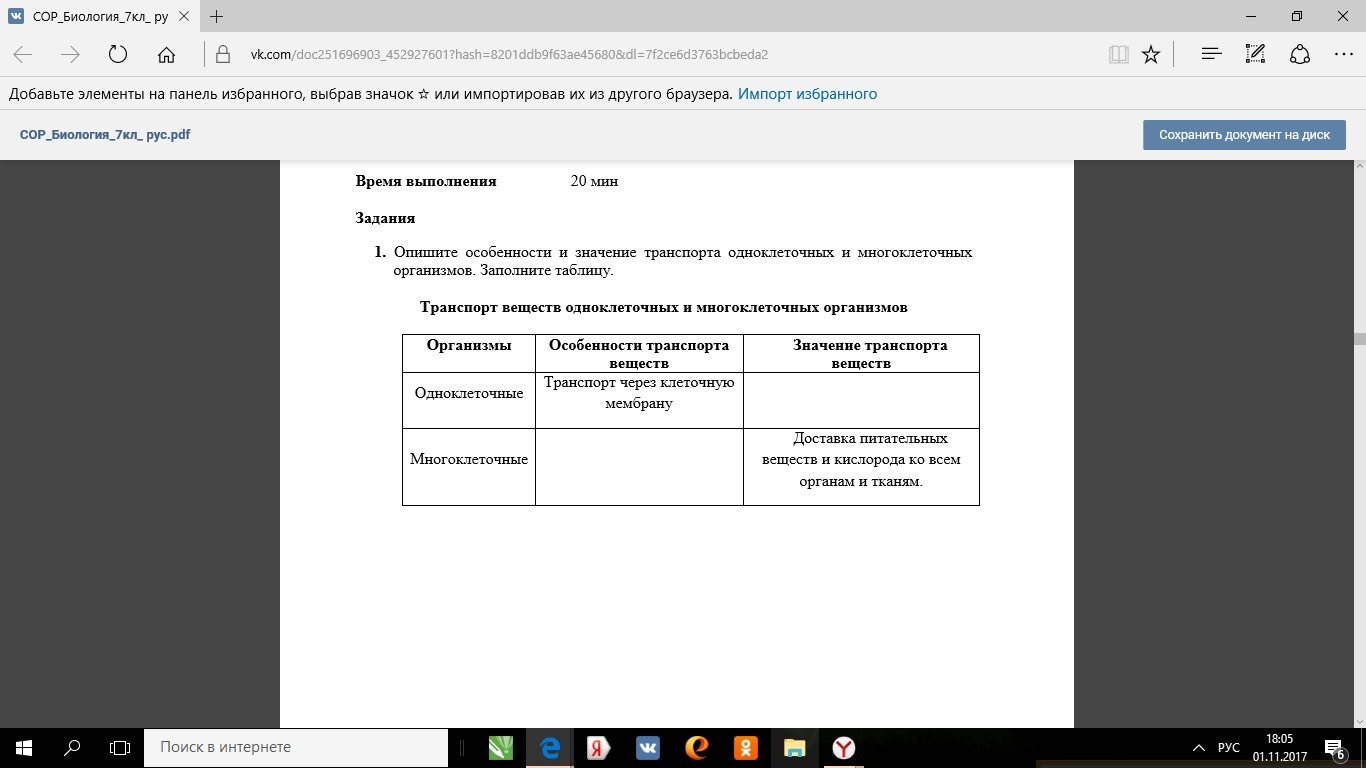Switch РУС input language indicator
The image size is (1366, 768).
coord(1229,747)
